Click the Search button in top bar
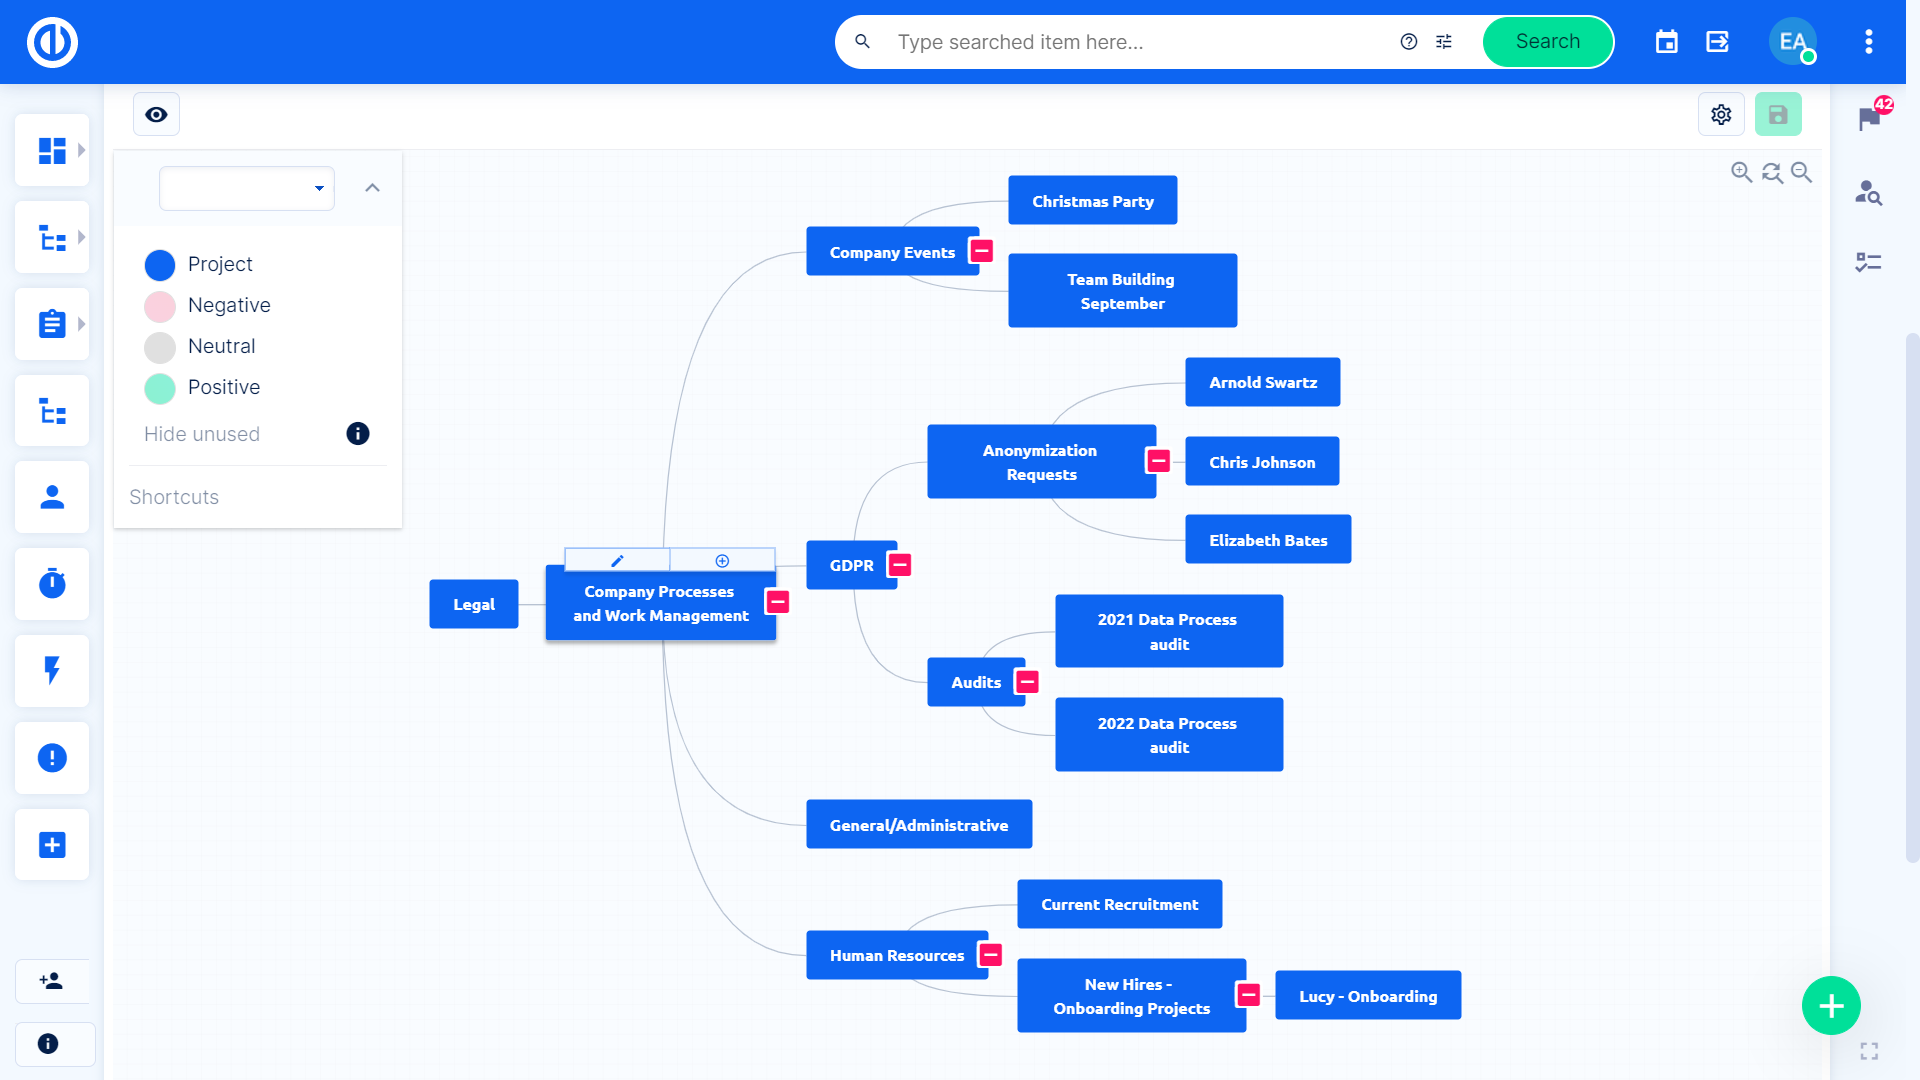 click(1545, 41)
